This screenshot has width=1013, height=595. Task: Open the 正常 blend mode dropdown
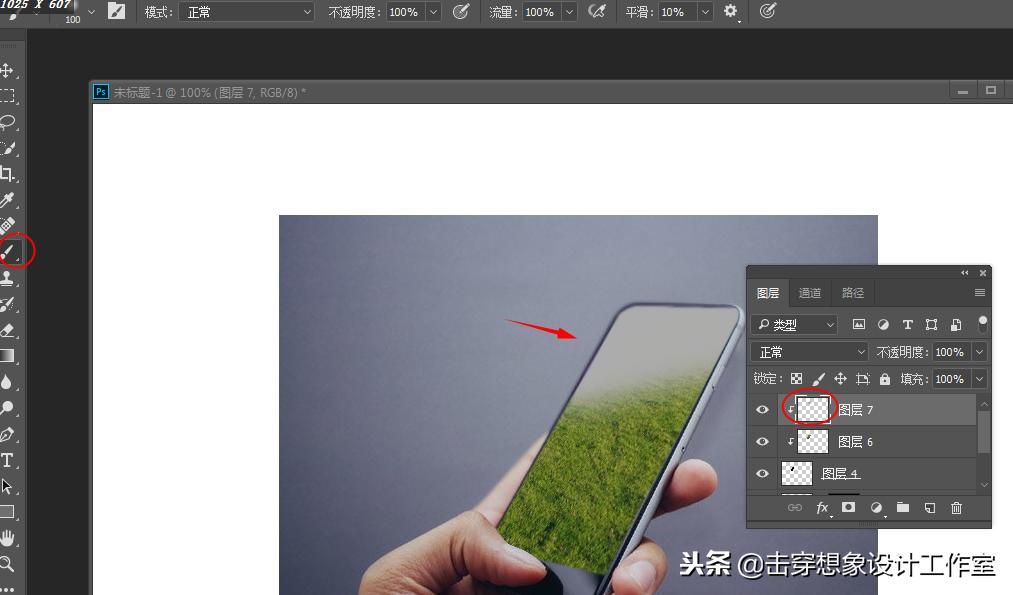[808, 351]
